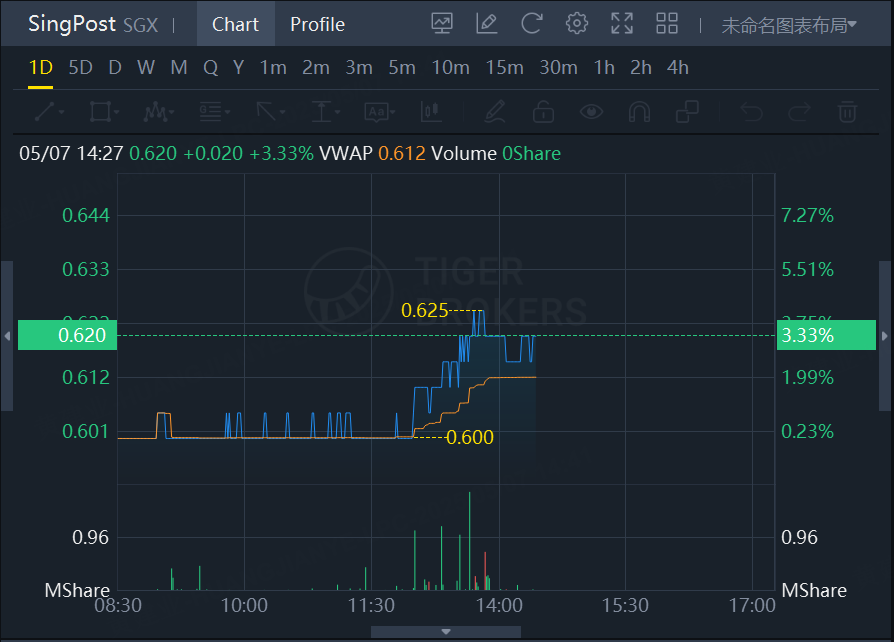Image resolution: width=894 pixels, height=642 pixels.
Task: Click the 05/07 14:27 timestamp
Action: [71, 154]
